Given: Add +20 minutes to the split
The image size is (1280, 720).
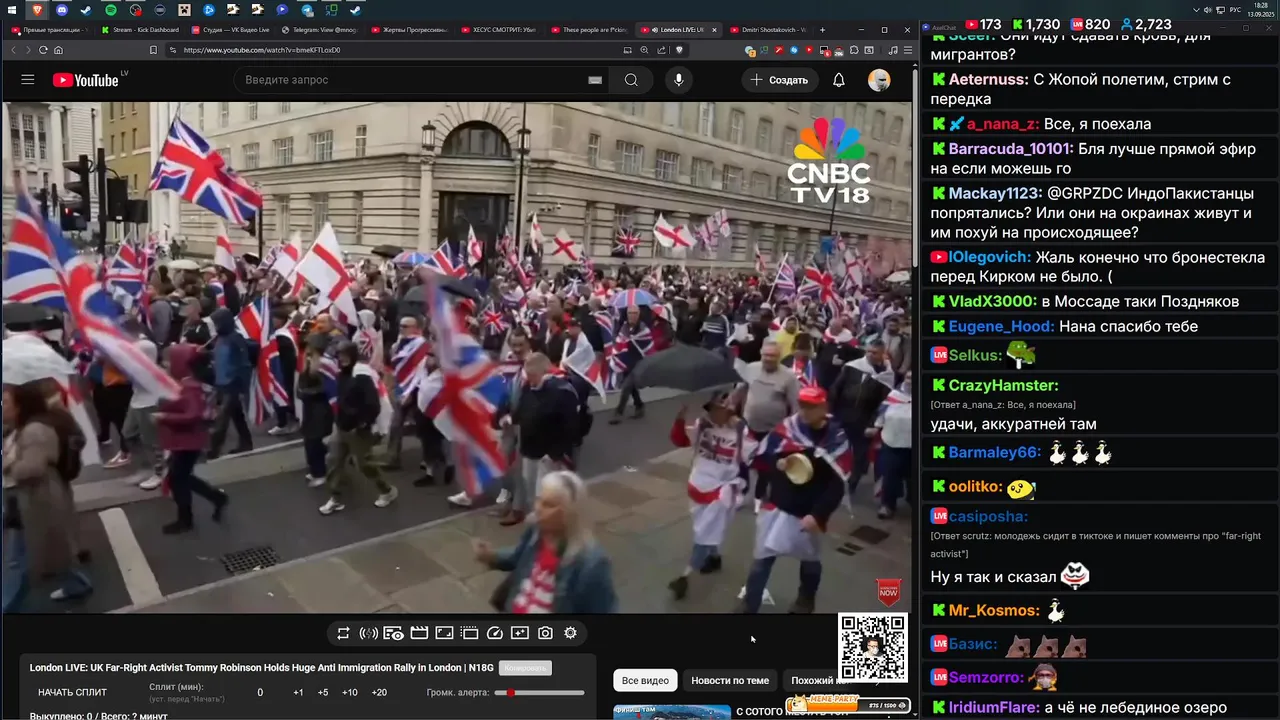Looking at the screenshot, I should 379,693.
